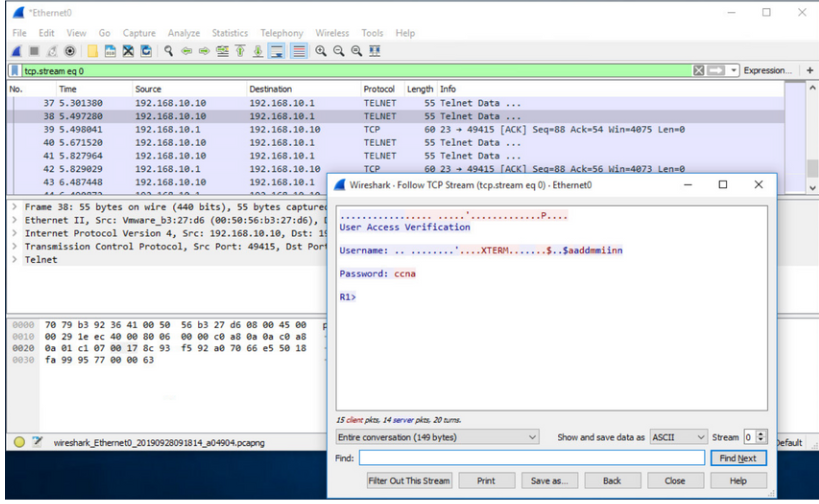Toggle auto-scroll during live capture
The height and width of the screenshot is (504, 819).
click(x=275, y=50)
